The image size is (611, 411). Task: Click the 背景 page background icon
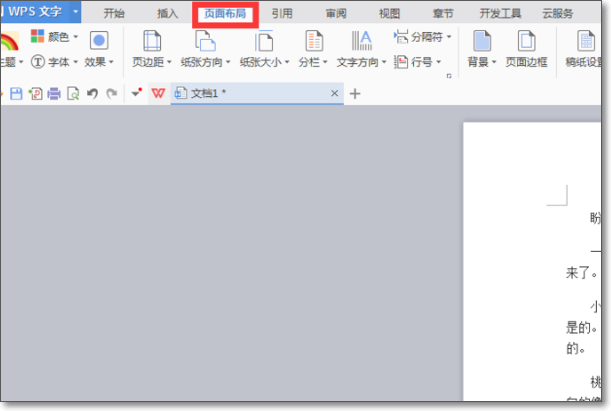tap(482, 41)
